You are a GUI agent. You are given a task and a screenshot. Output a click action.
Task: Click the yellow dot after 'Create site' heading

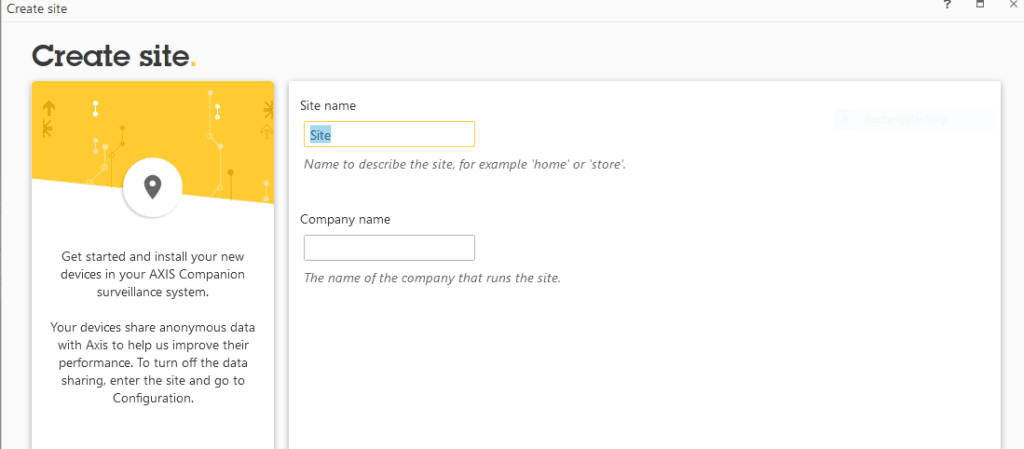pos(193,65)
